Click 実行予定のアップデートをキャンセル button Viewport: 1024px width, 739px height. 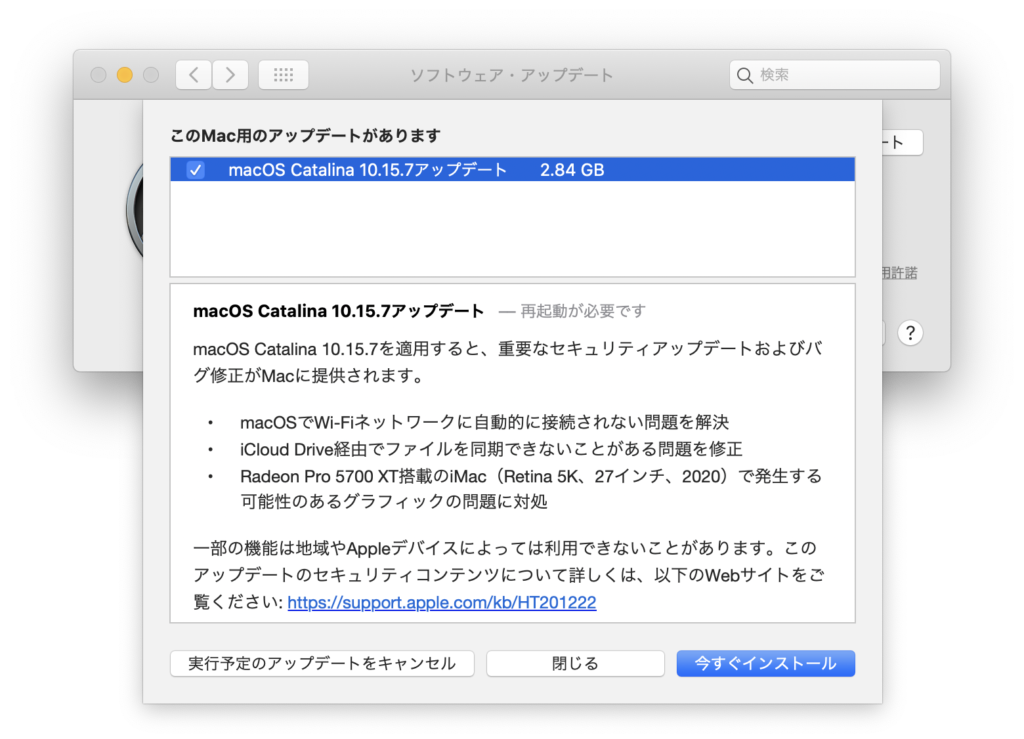pos(322,663)
